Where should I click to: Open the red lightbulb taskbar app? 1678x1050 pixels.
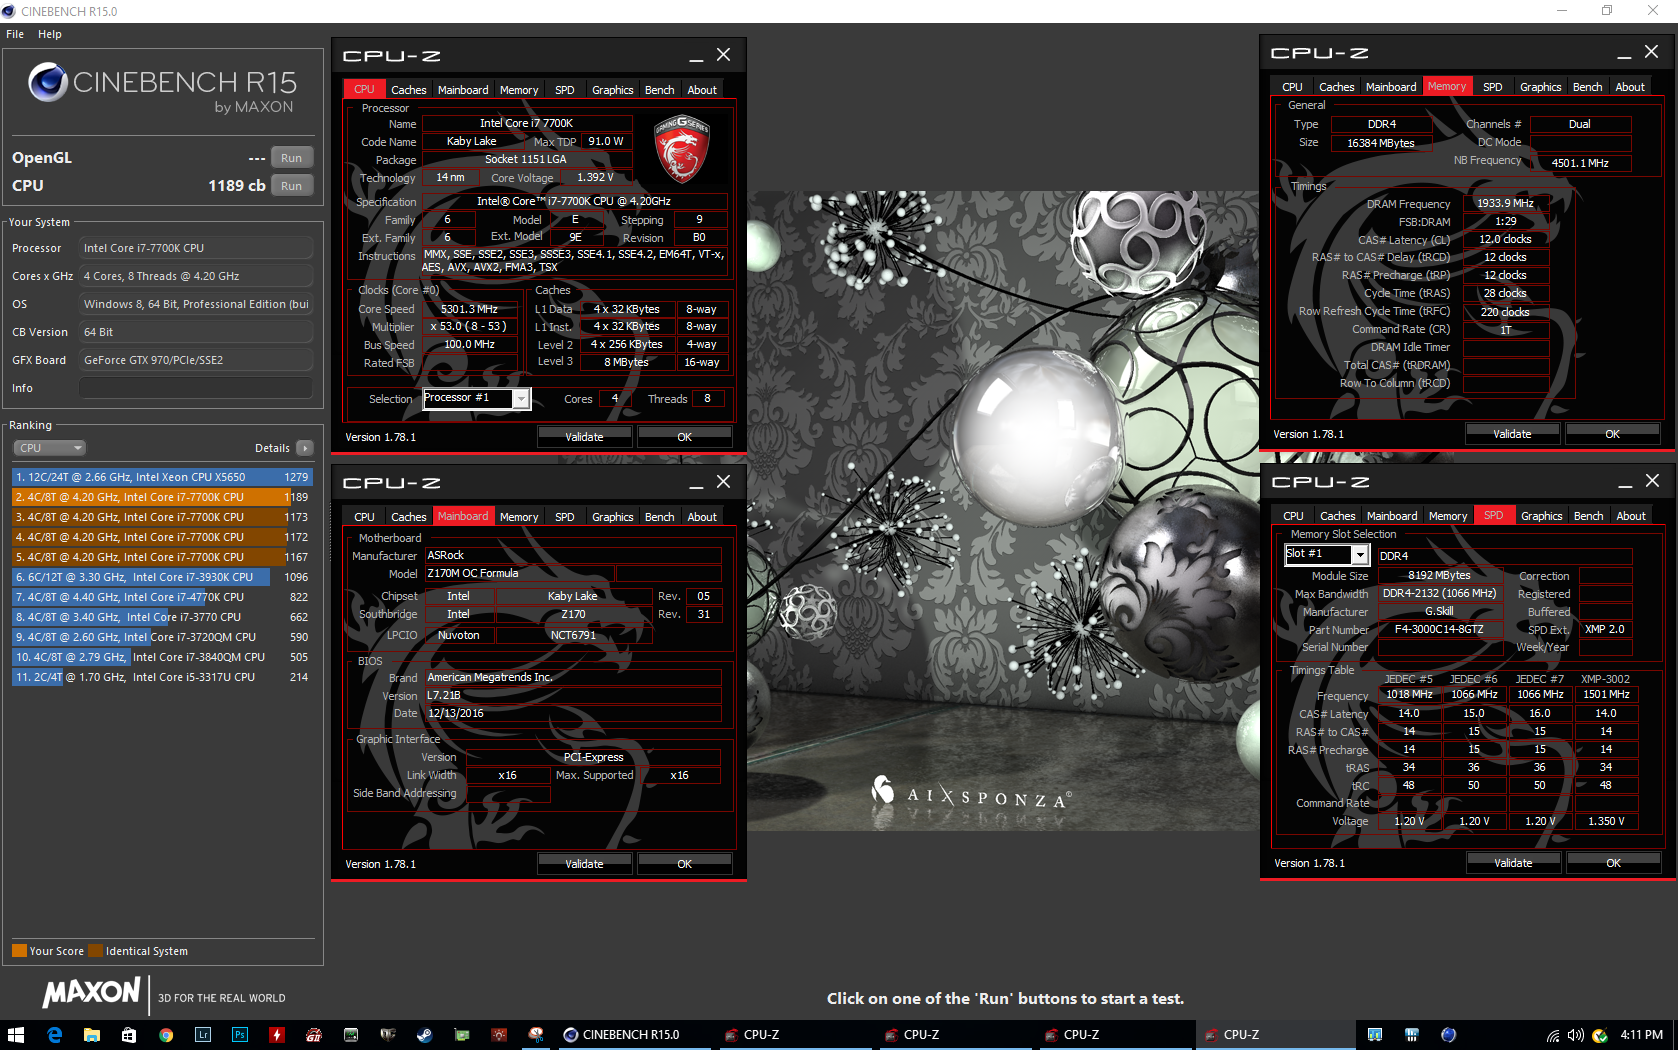point(499,1035)
